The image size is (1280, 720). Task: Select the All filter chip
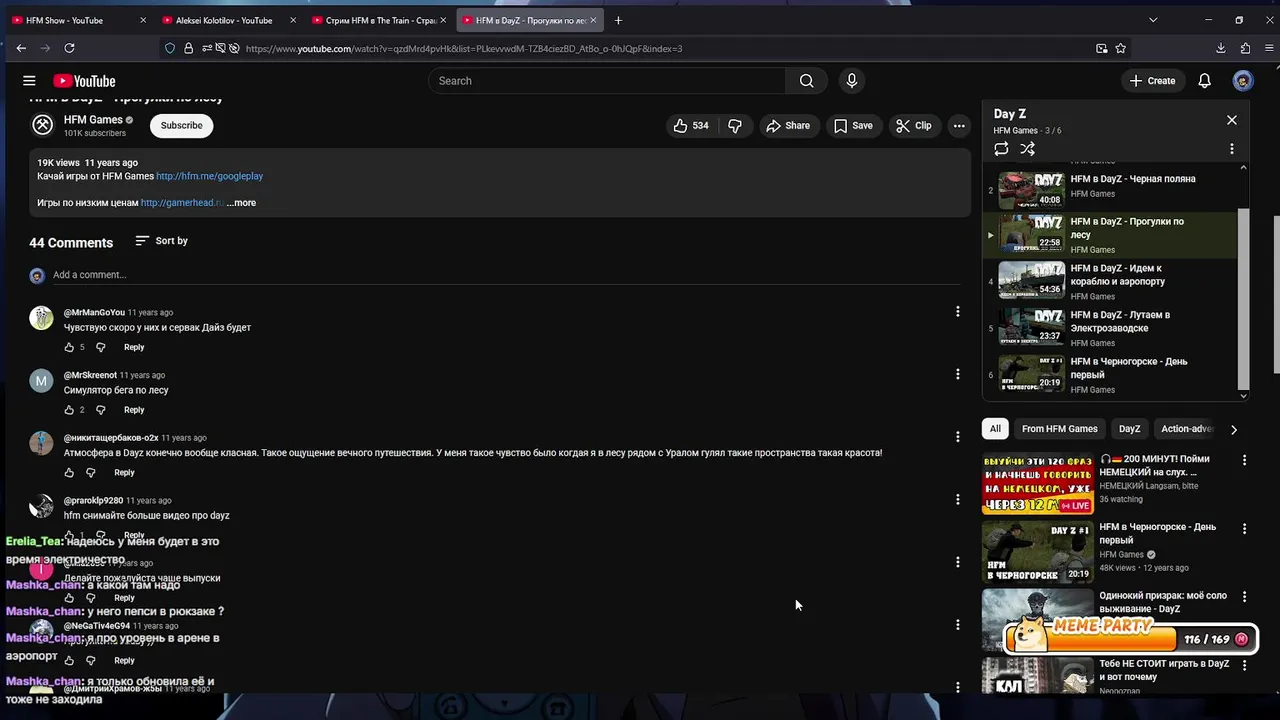click(995, 429)
